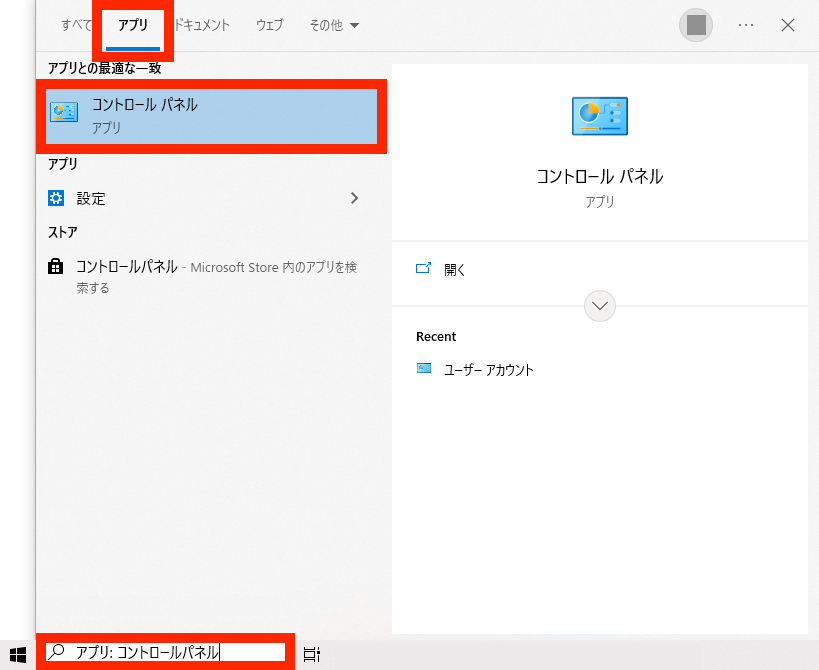The height and width of the screenshot is (670, 819).
Task: Expand the その他 dropdown menu
Action: pos(334,25)
